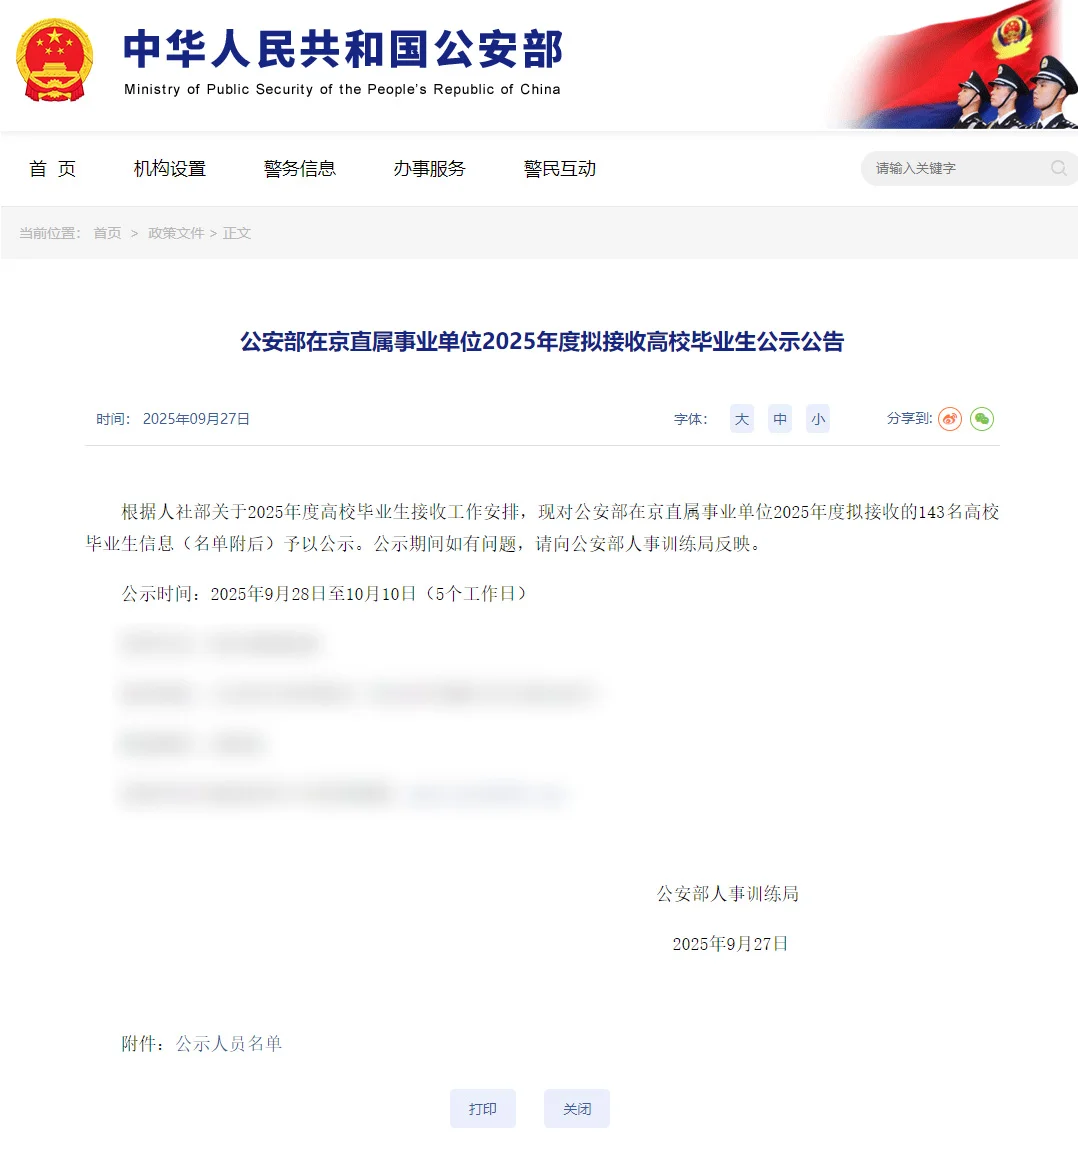The width and height of the screenshot is (1078, 1149).
Task: Click the search magnifier icon
Action: tap(1058, 169)
